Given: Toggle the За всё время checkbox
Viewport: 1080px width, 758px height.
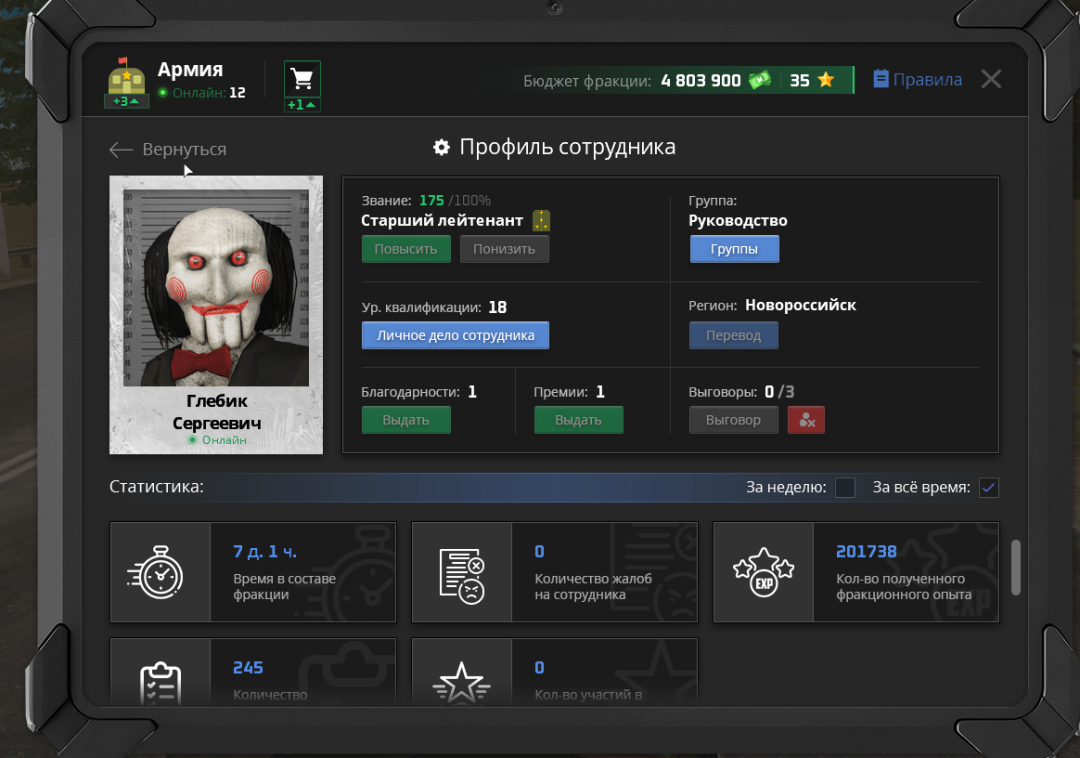Looking at the screenshot, I should point(989,487).
